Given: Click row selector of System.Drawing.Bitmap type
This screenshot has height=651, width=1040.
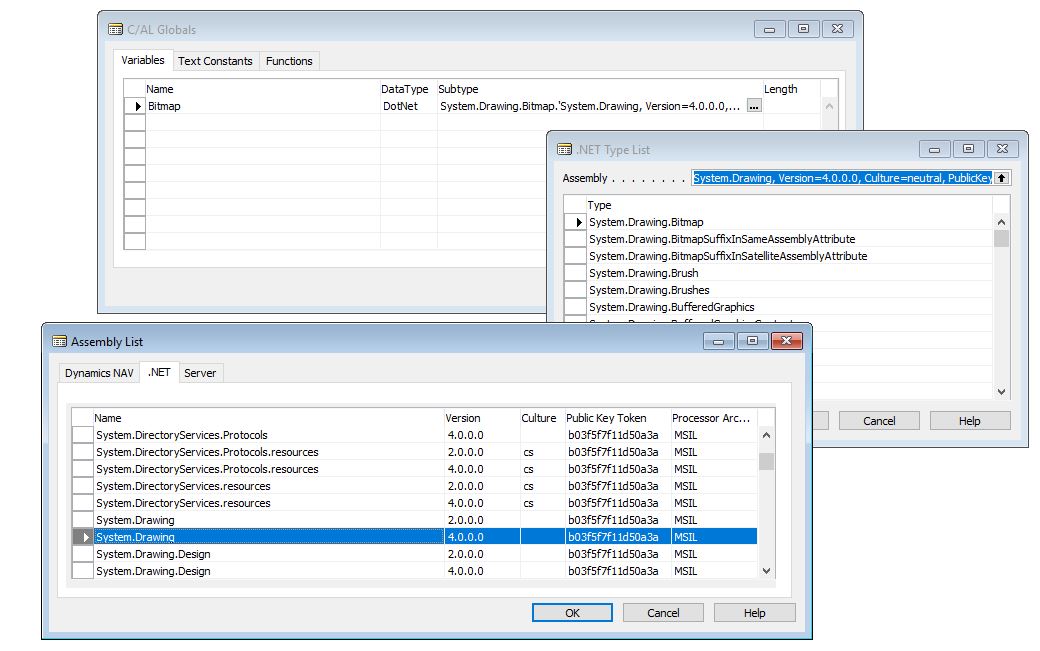Looking at the screenshot, I should [575, 222].
